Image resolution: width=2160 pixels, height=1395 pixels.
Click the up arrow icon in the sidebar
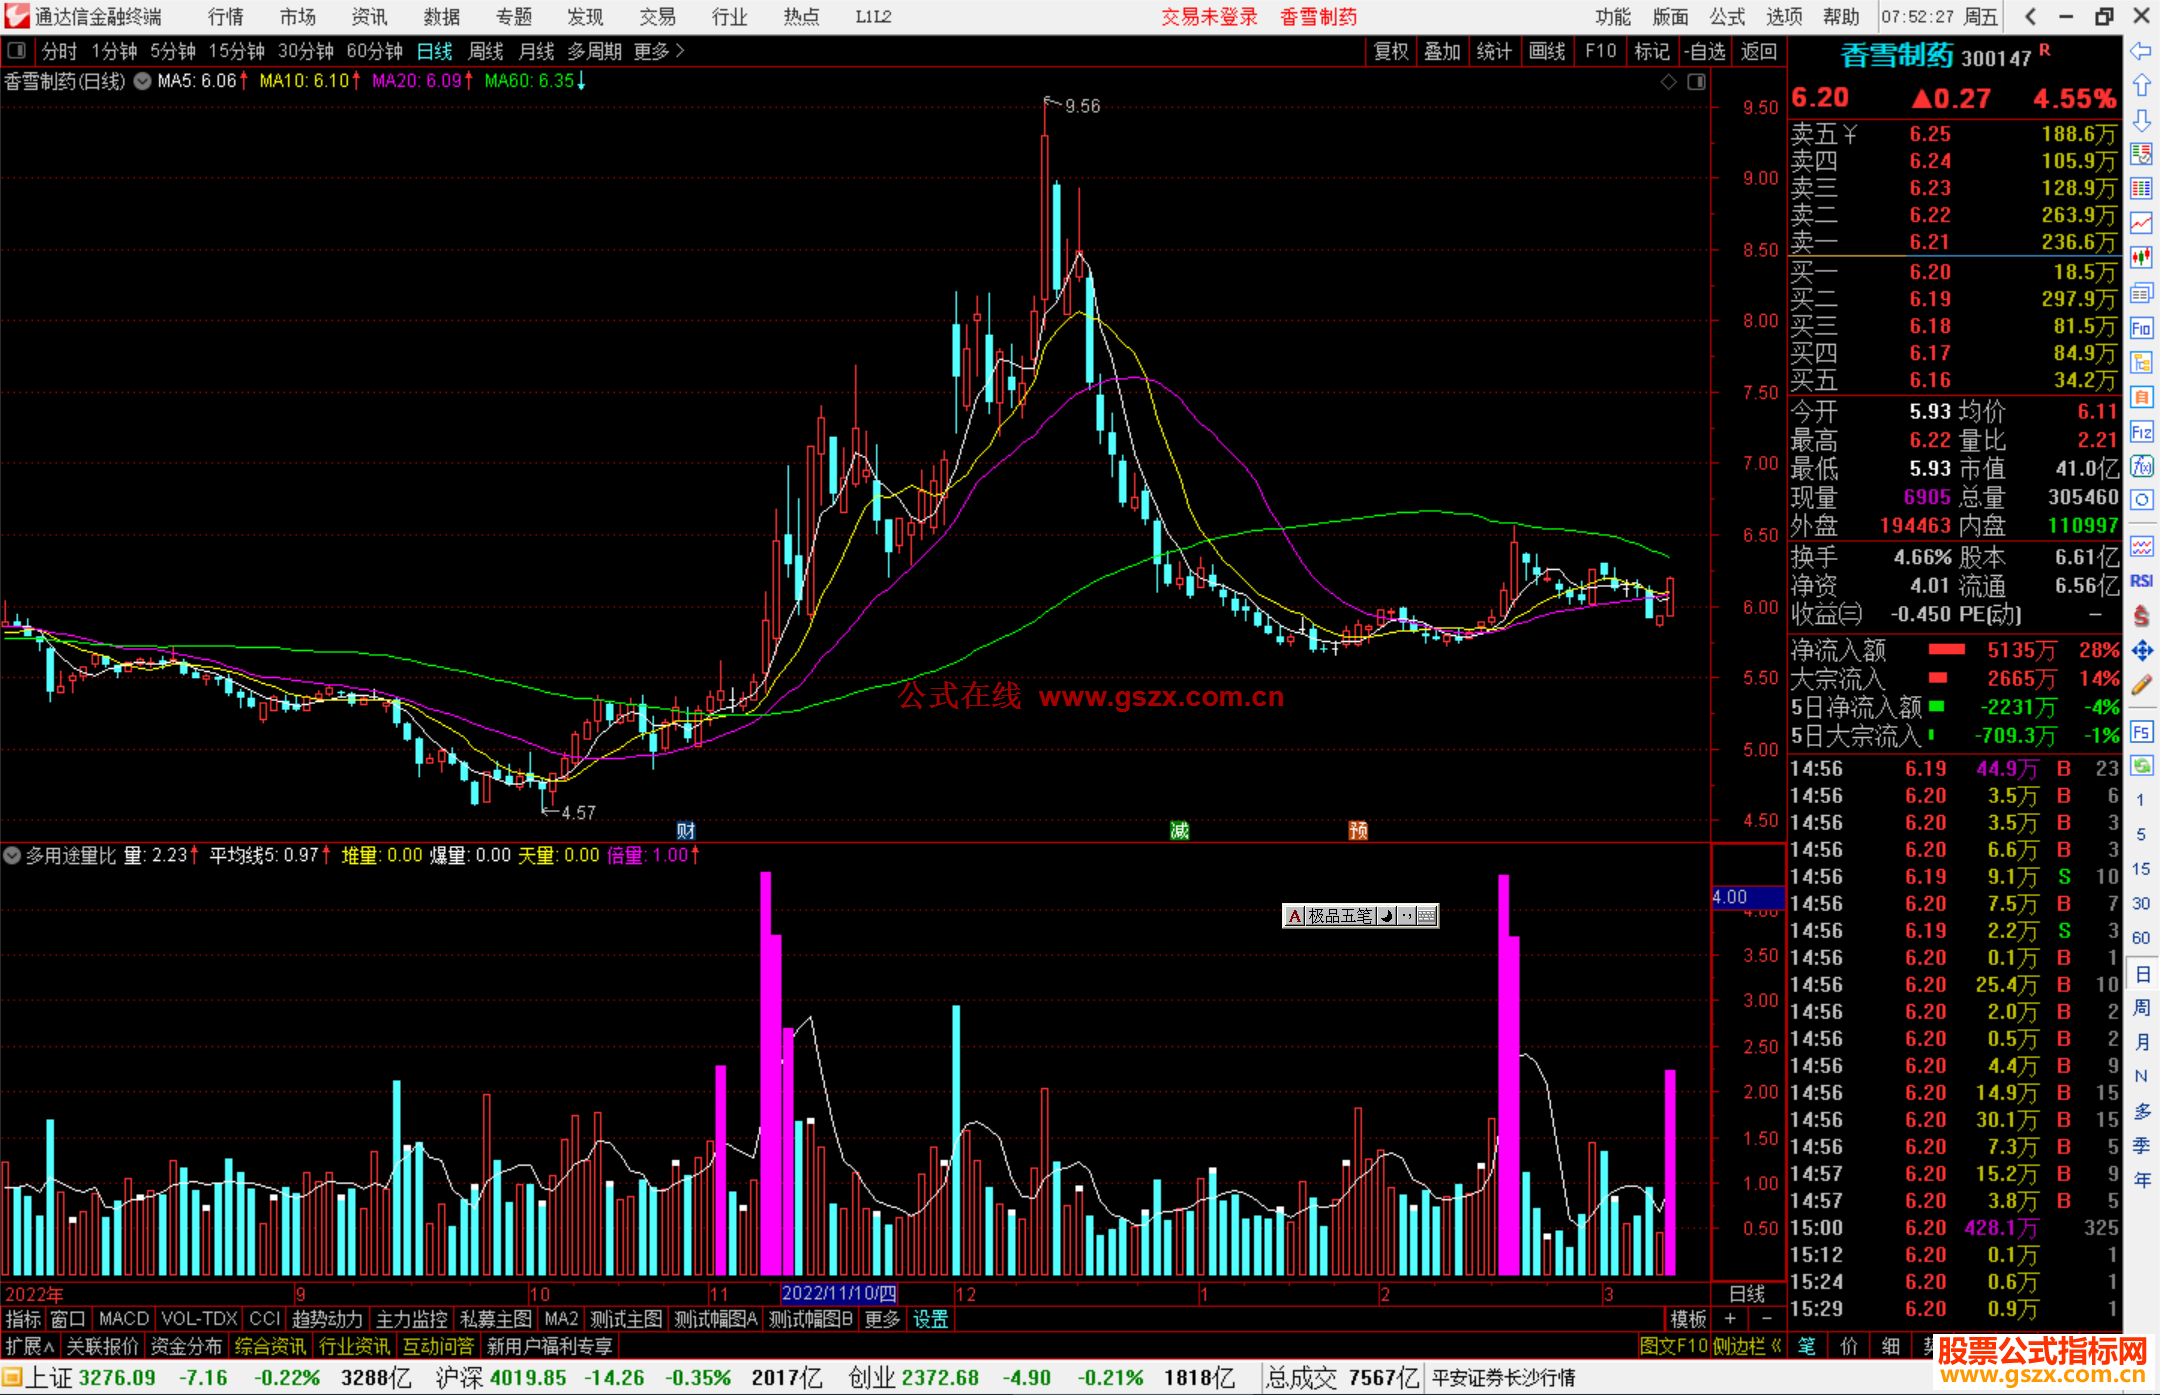click(2141, 85)
